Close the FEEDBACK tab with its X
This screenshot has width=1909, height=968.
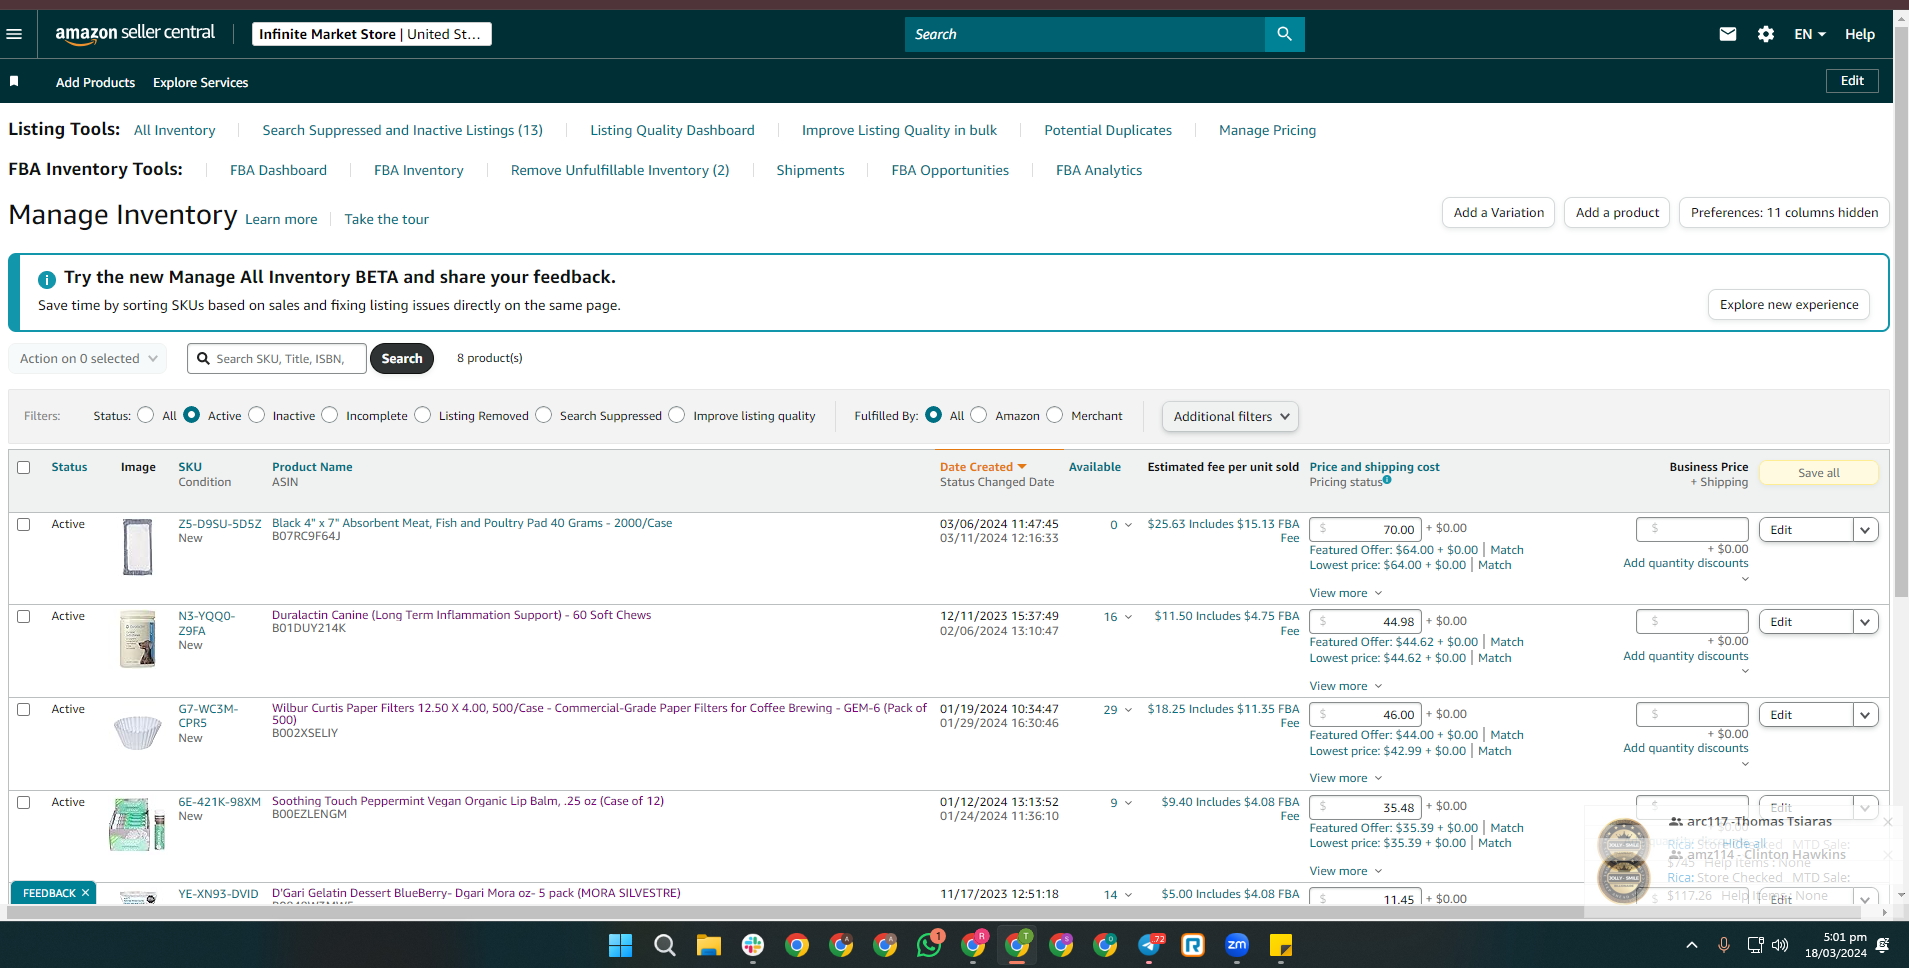(86, 893)
